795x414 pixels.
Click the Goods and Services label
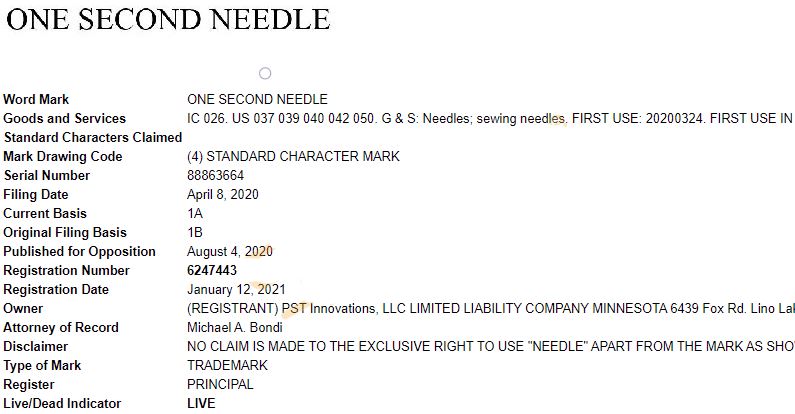coord(64,118)
